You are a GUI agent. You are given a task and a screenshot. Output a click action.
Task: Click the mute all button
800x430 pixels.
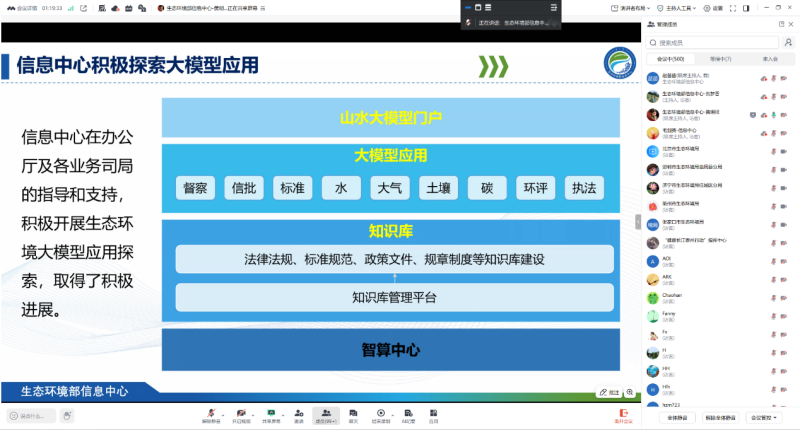tap(677, 417)
